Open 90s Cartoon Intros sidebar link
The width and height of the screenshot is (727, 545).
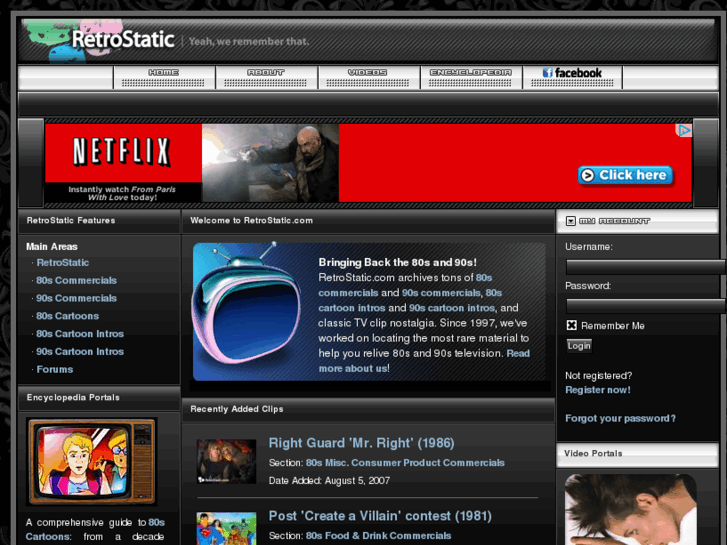(x=80, y=352)
